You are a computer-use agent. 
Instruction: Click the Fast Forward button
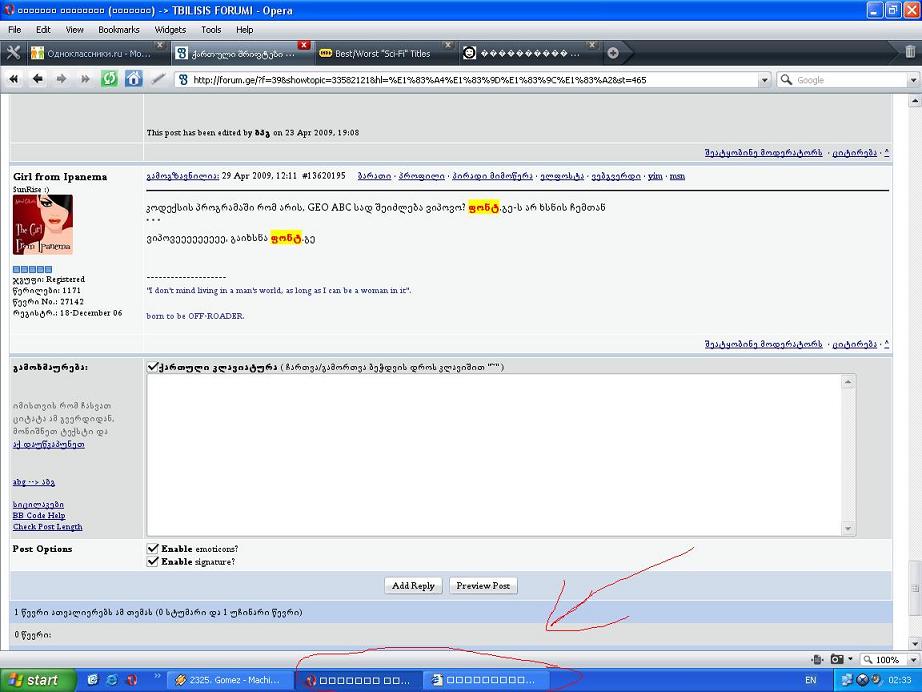click(x=85, y=79)
